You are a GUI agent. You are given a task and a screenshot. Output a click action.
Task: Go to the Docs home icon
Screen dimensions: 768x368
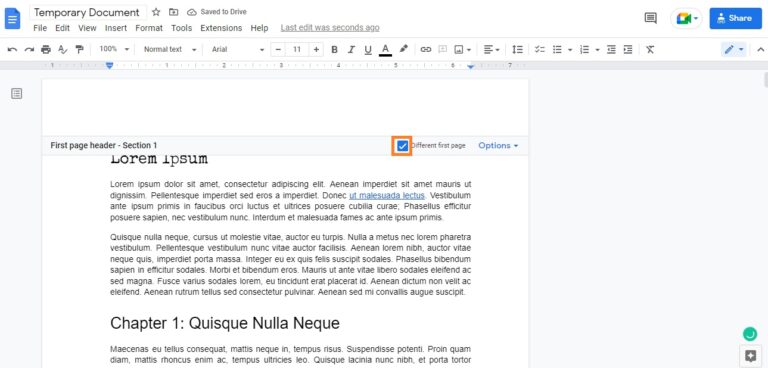click(x=13, y=19)
